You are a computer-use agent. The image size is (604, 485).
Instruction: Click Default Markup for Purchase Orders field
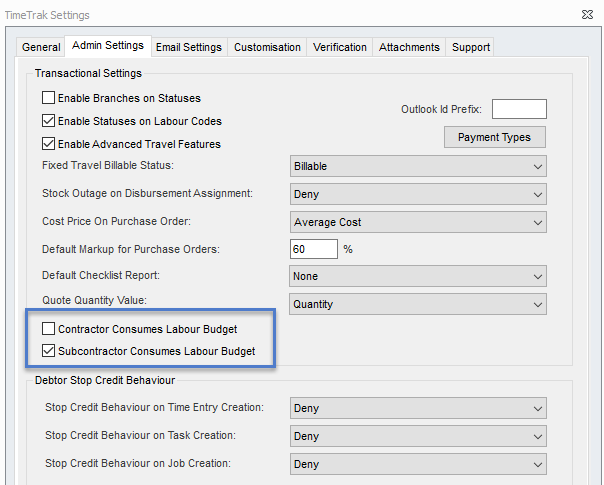(313, 249)
